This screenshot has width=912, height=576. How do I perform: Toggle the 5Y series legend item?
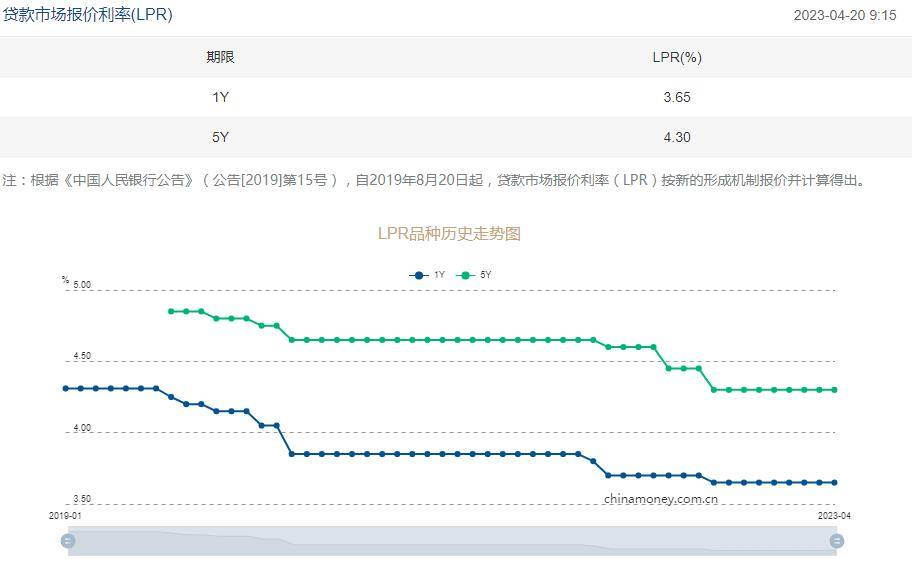[473, 275]
